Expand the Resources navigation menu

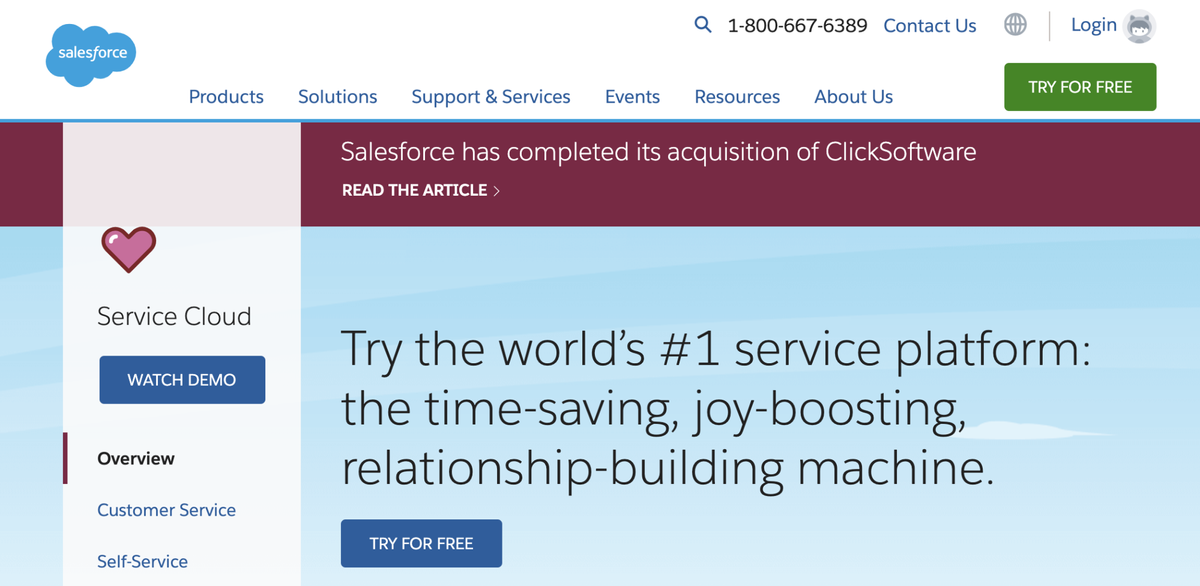[737, 97]
